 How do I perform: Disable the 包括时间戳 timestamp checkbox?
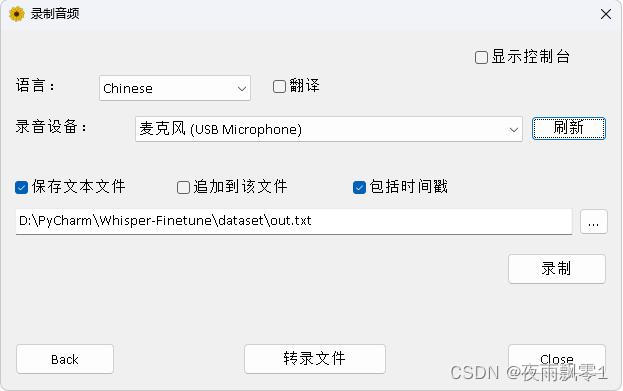pyautogui.click(x=359, y=187)
